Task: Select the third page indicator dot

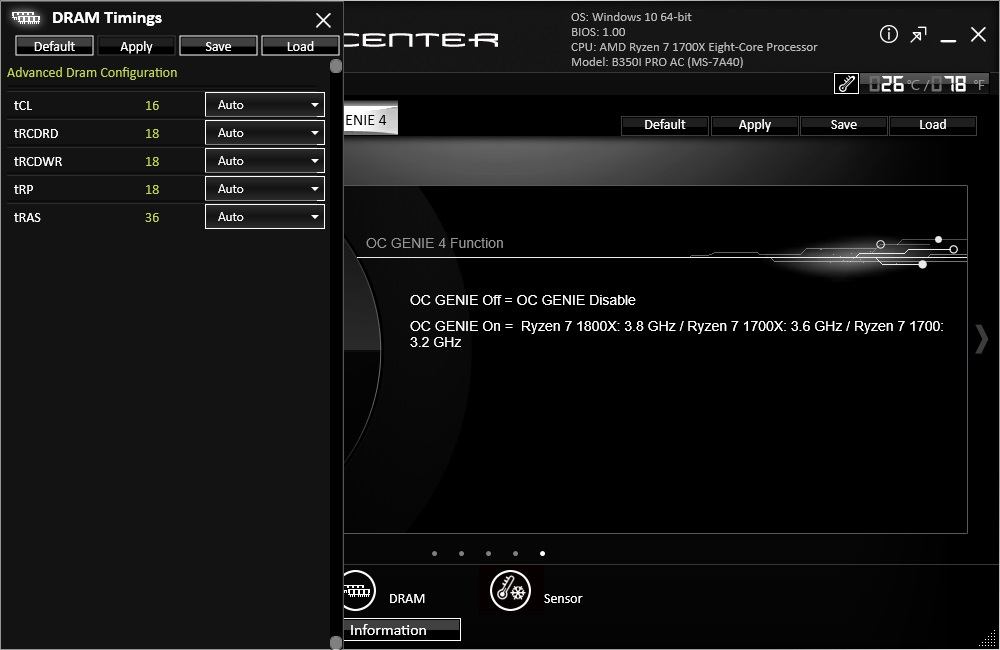Action: pos(489,554)
